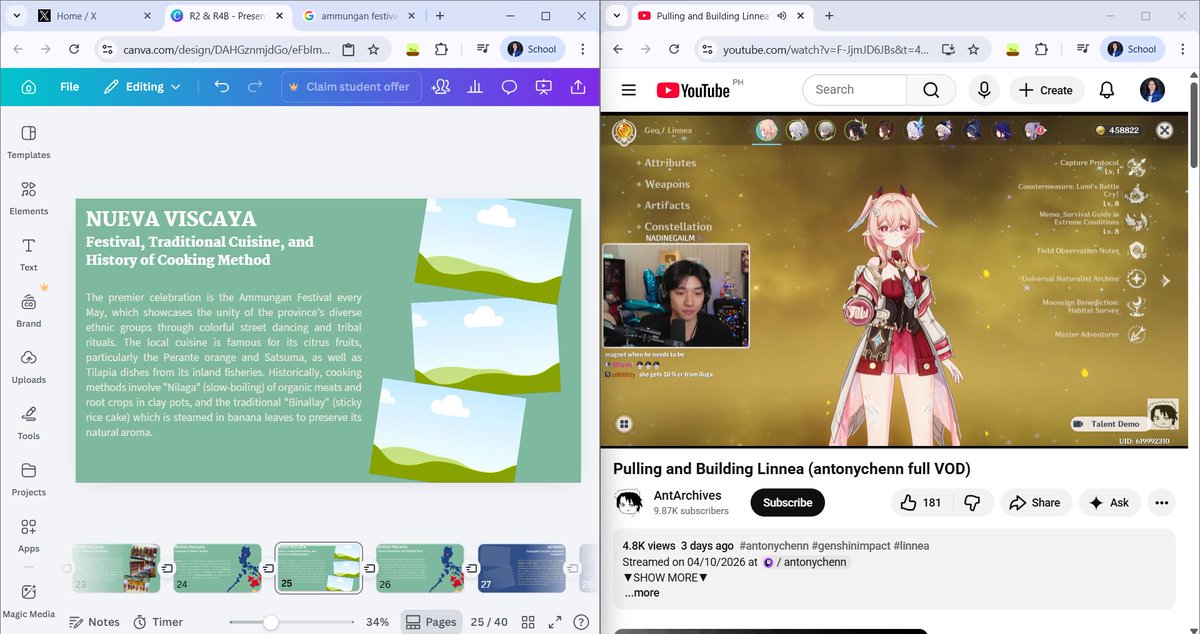The width and height of the screenshot is (1200, 634).
Task: Click the Share button under video
Action: point(1035,502)
